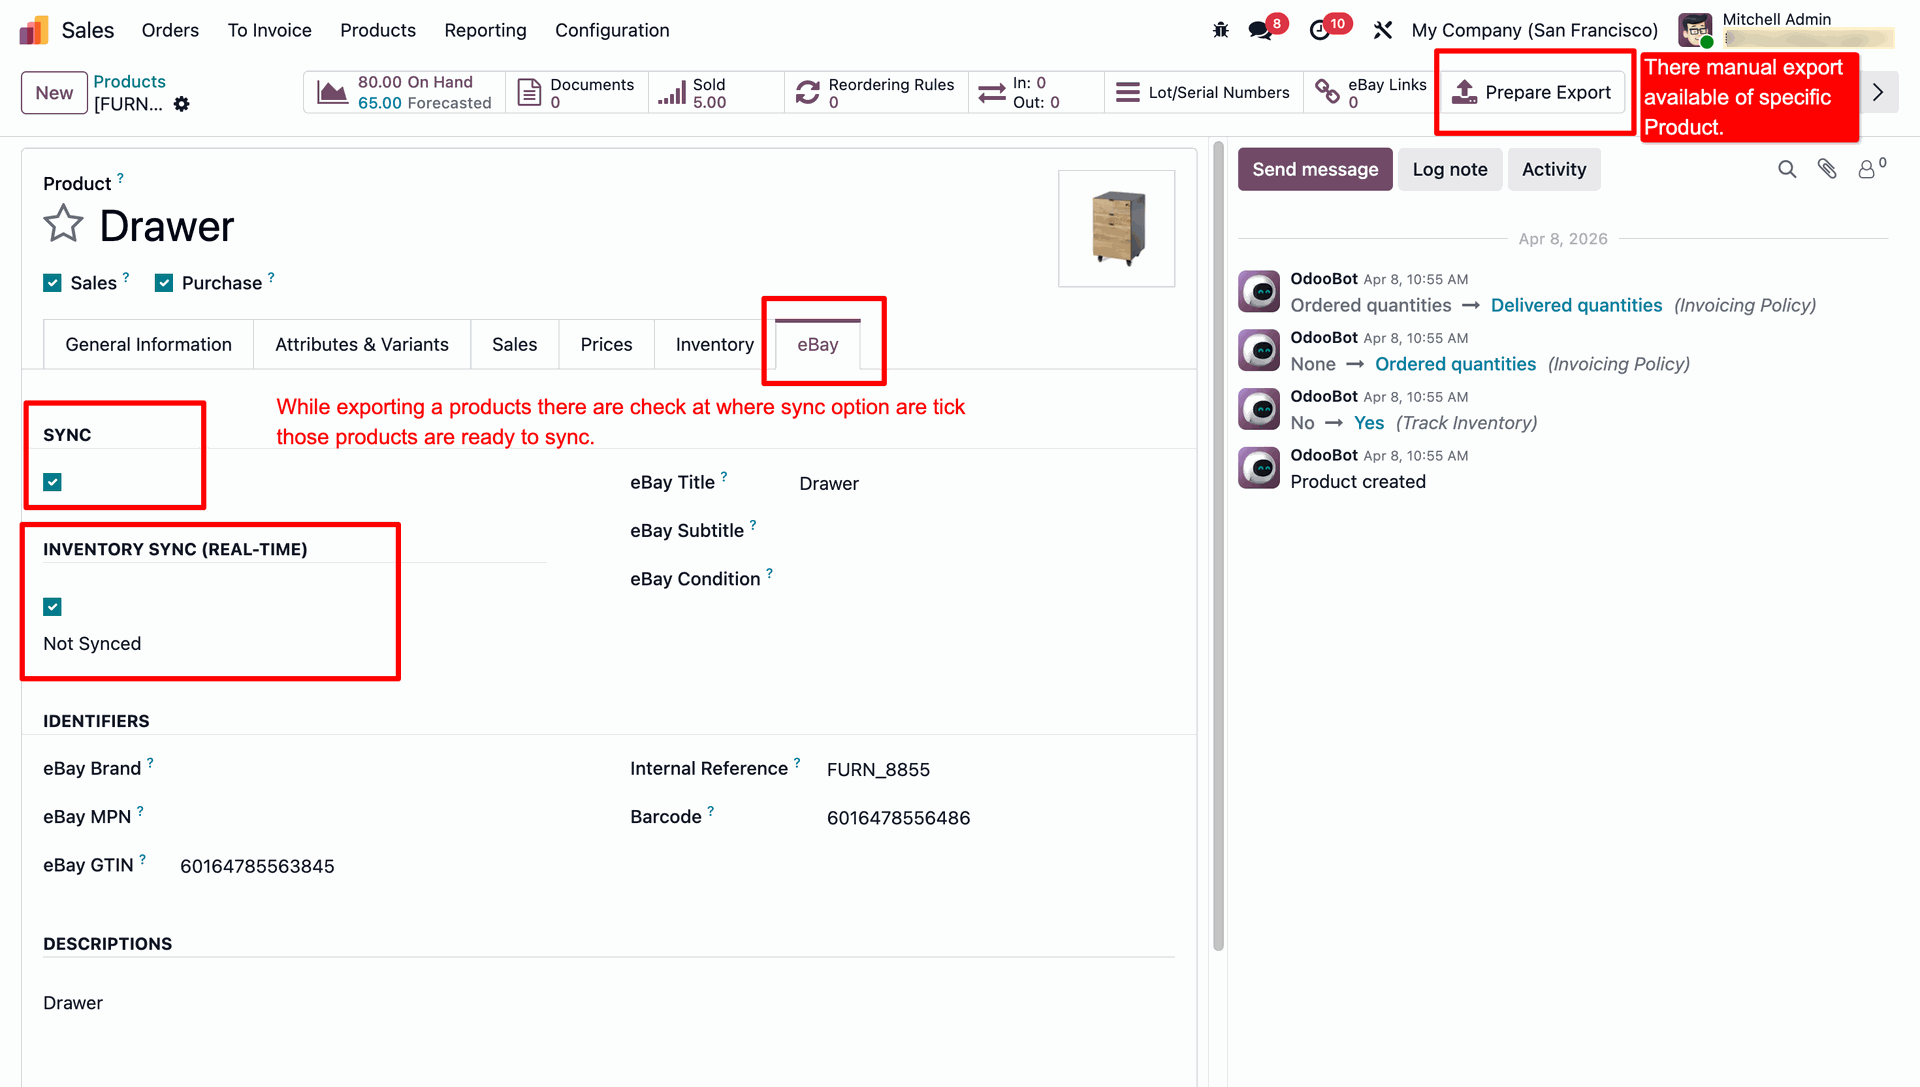
Task: Open the Orders menu
Action: coord(170,30)
